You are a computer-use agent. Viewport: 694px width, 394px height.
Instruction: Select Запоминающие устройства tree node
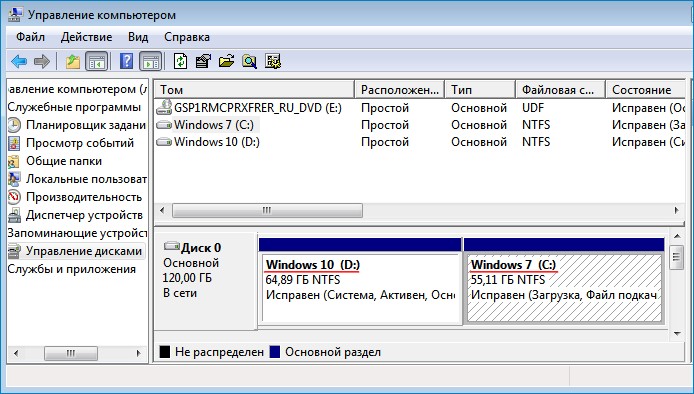[77, 233]
